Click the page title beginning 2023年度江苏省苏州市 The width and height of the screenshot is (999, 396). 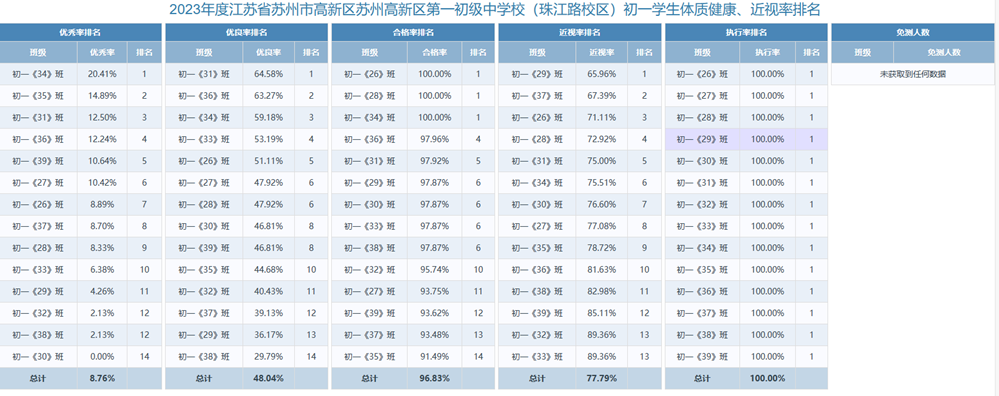click(x=494, y=10)
